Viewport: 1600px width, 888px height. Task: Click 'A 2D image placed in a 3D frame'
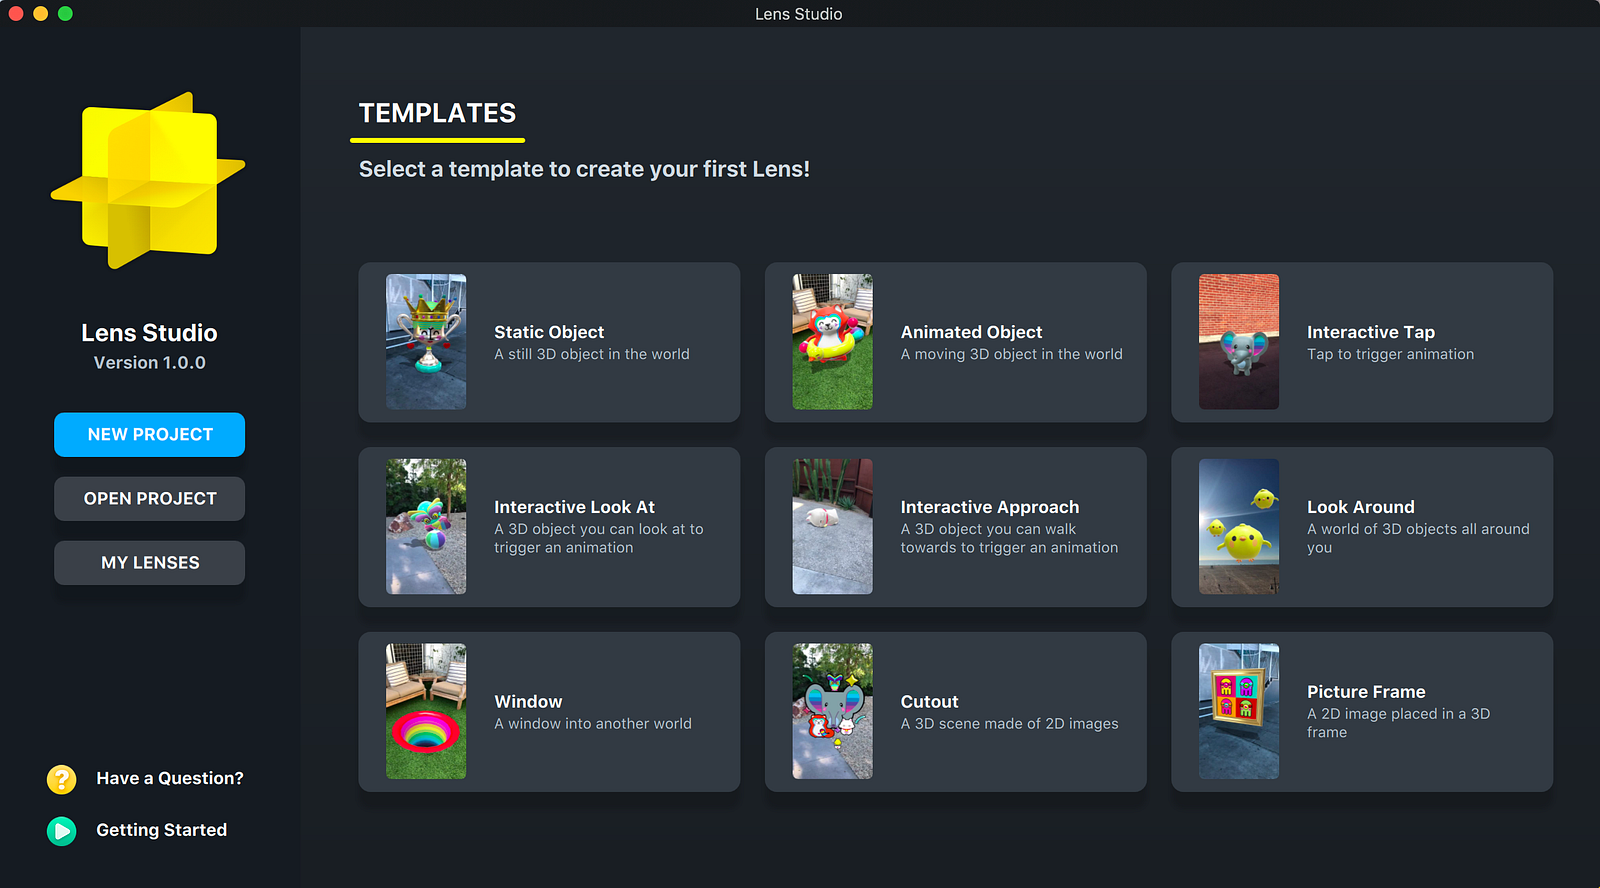(1398, 723)
